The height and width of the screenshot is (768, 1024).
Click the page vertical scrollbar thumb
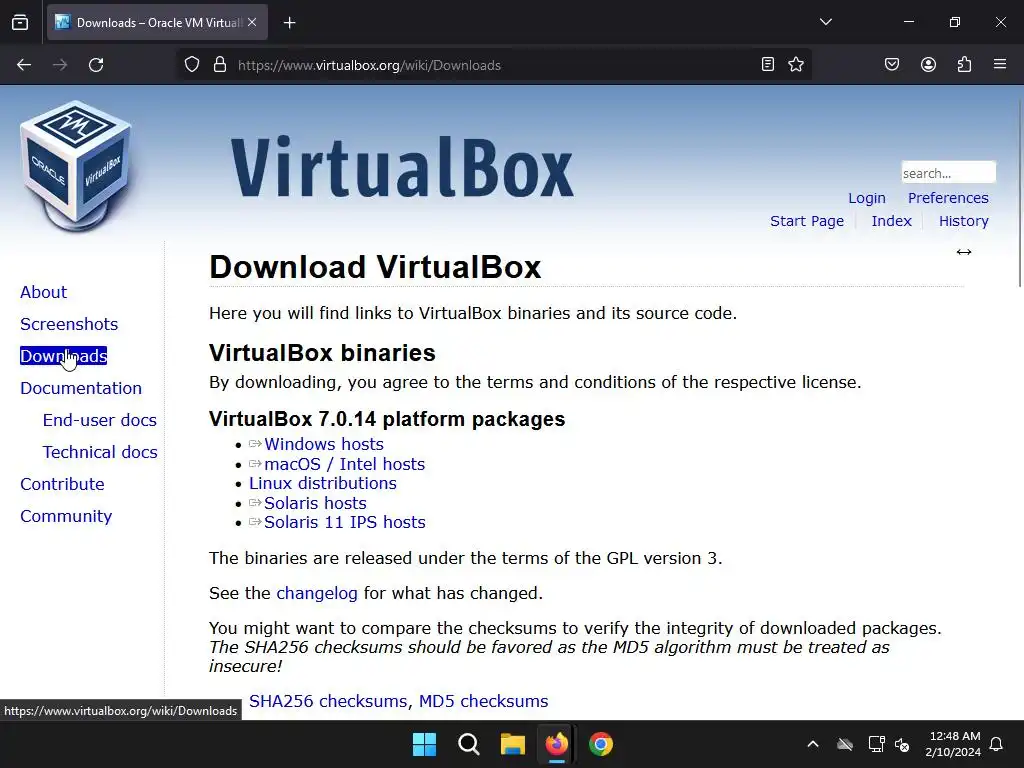pyautogui.click(x=1020, y=191)
